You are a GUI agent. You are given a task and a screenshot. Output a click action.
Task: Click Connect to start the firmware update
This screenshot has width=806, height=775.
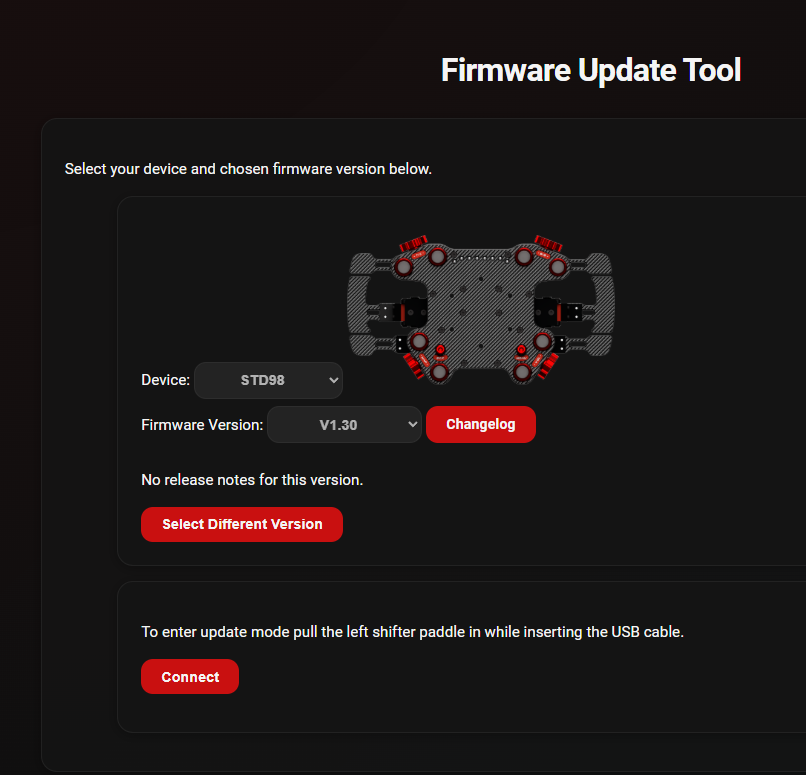(x=190, y=676)
